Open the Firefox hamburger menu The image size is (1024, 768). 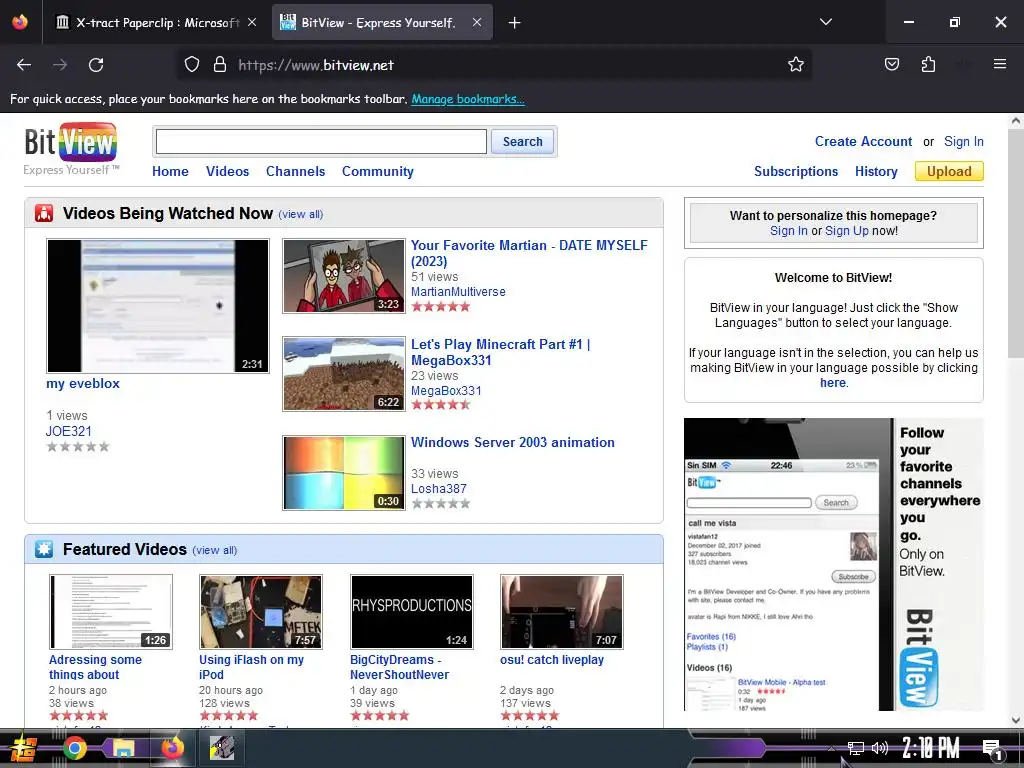pyautogui.click(x=999, y=64)
